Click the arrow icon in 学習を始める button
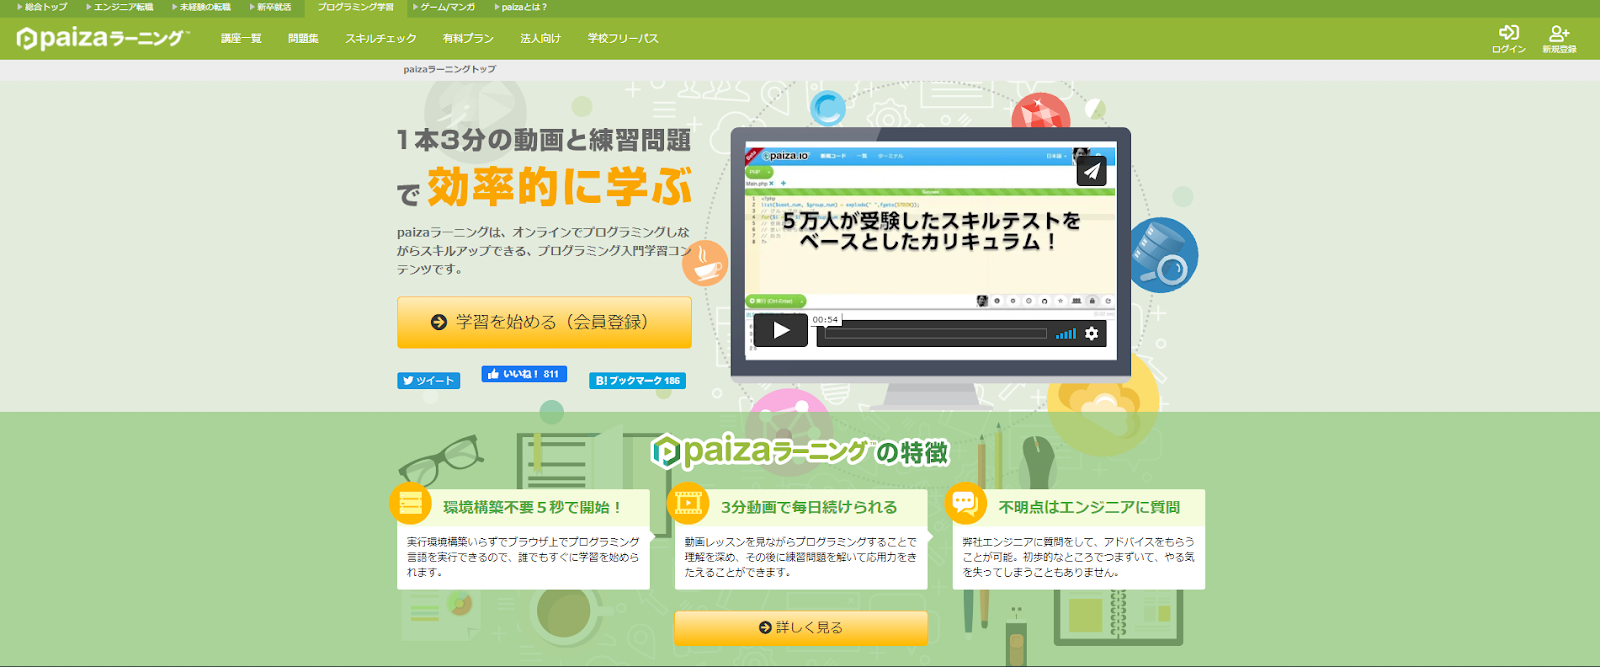 (438, 322)
